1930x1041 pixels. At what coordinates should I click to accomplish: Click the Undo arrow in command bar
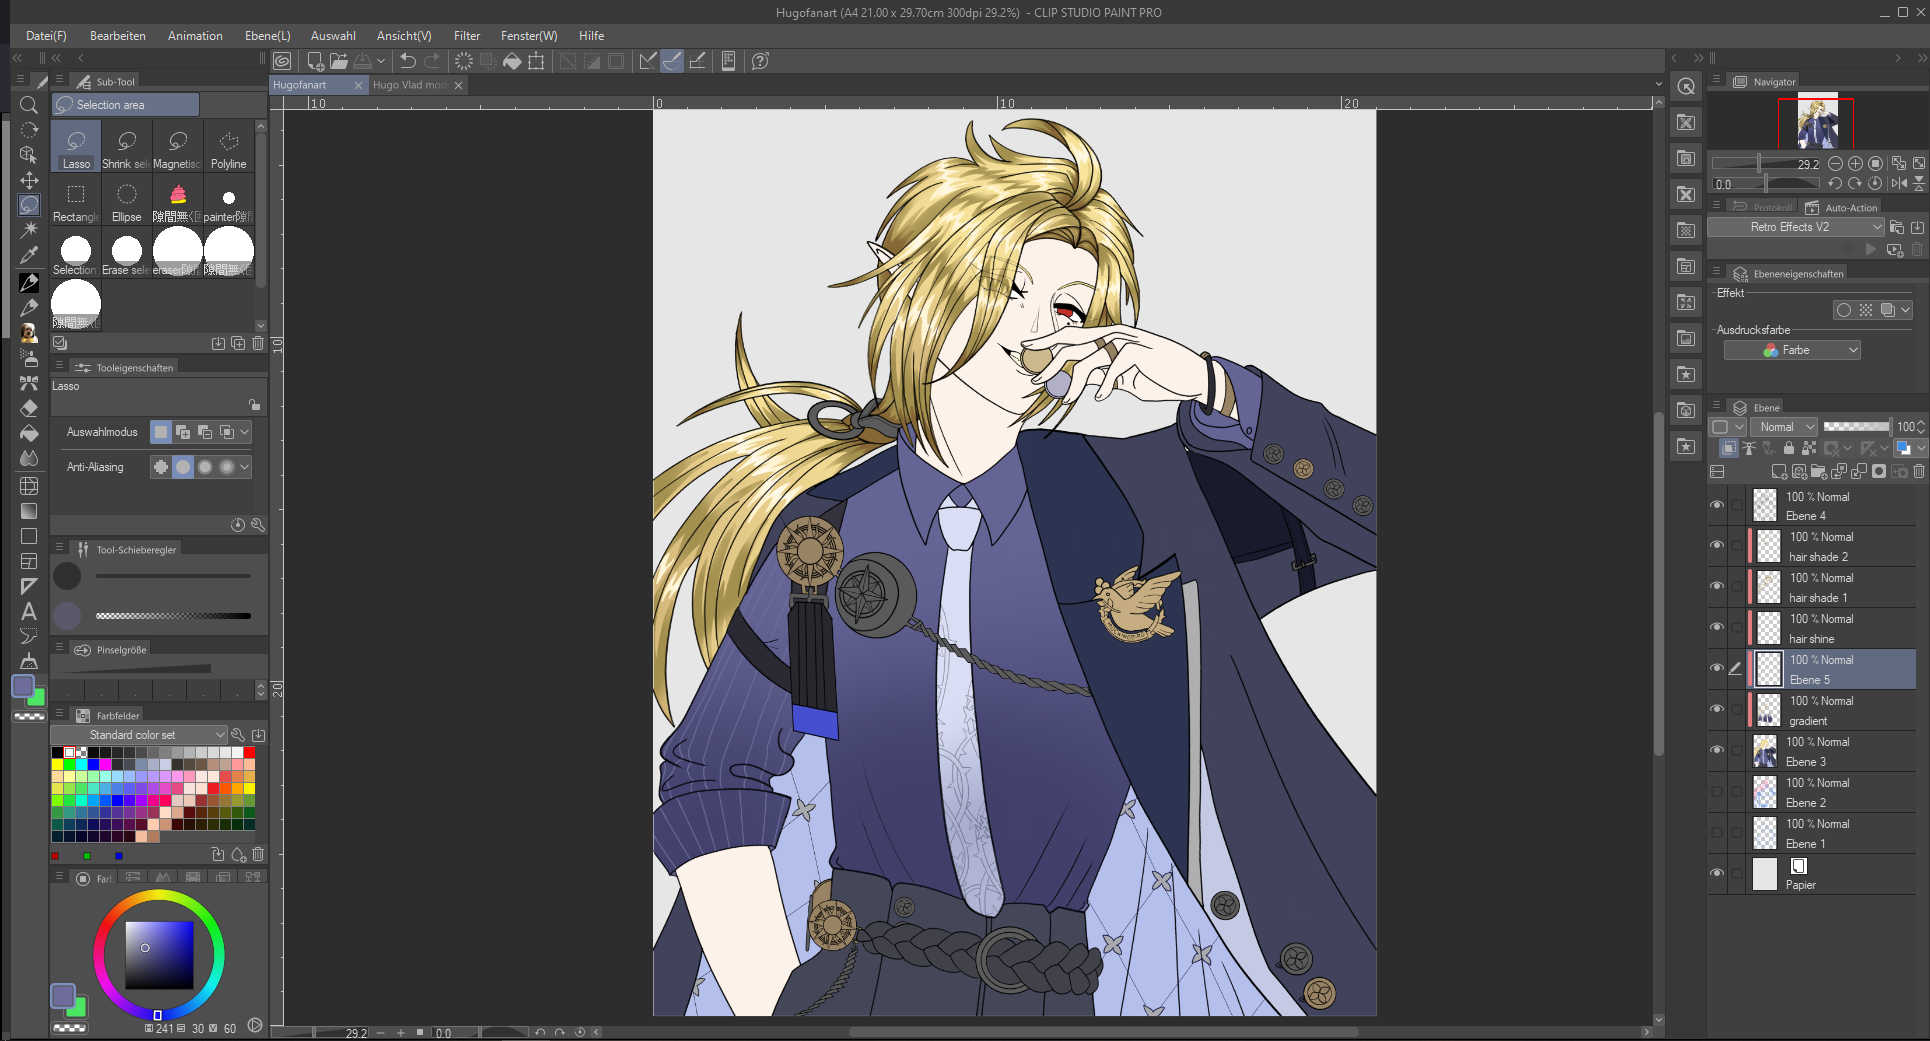(408, 61)
